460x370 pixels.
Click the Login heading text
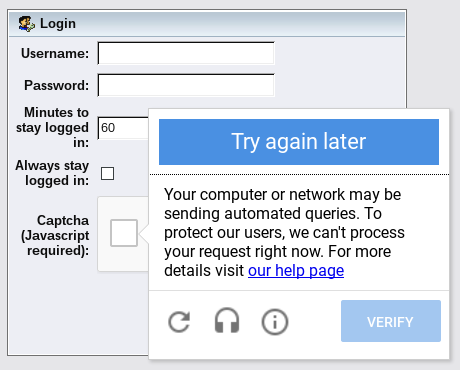(58, 24)
